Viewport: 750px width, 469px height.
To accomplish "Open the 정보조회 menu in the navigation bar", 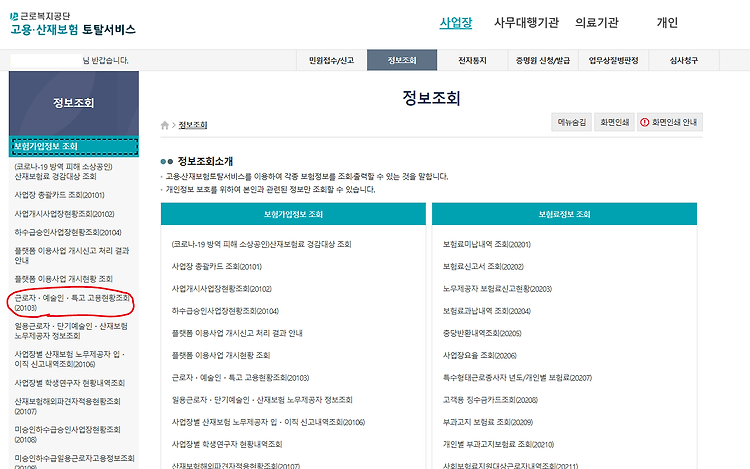I will click(x=402, y=60).
